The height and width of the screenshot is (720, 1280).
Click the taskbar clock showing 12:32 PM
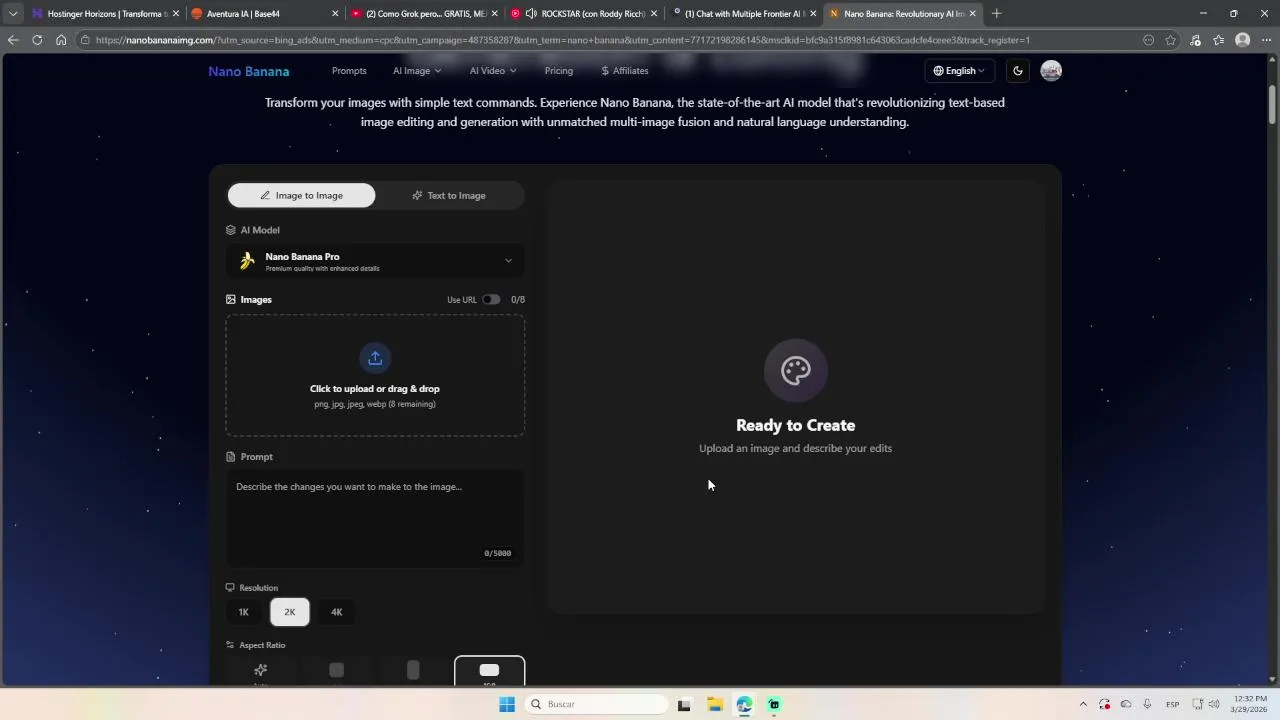[x=1250, y=704]
